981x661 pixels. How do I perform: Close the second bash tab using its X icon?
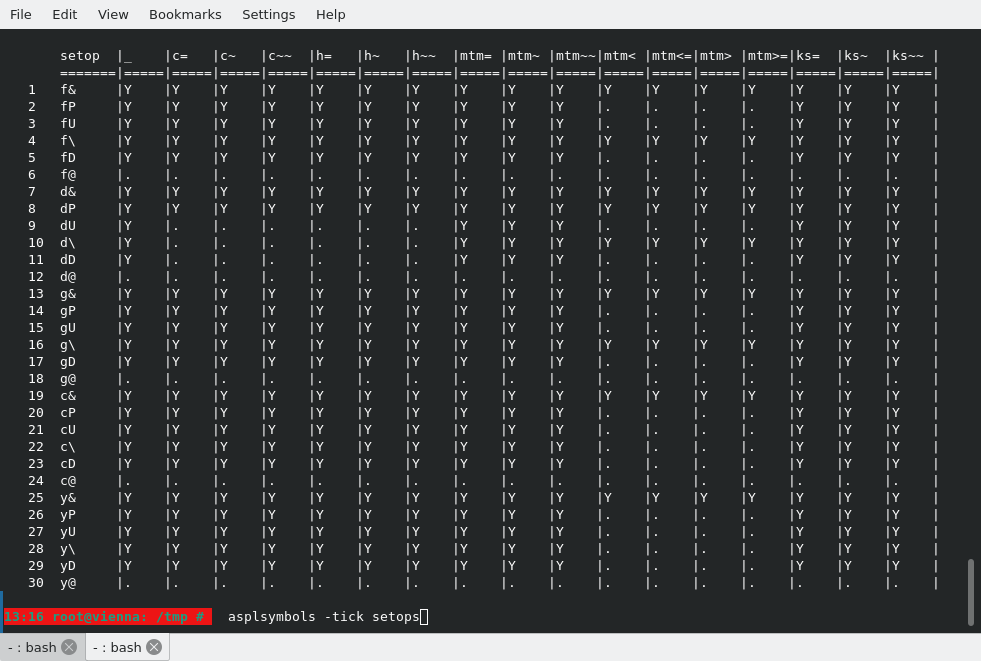154,647
